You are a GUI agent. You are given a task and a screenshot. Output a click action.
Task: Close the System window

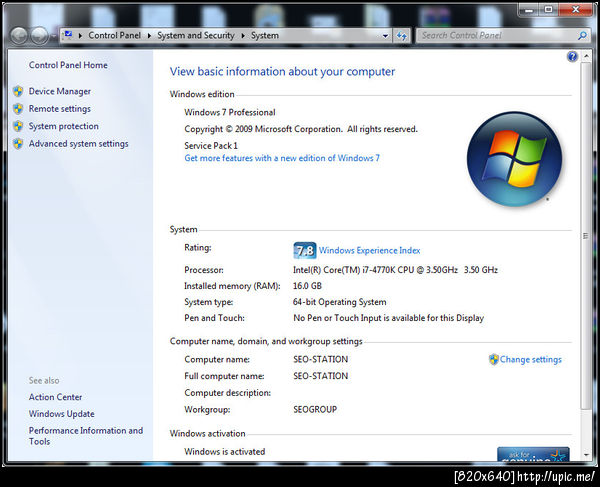tap(576, 10)
